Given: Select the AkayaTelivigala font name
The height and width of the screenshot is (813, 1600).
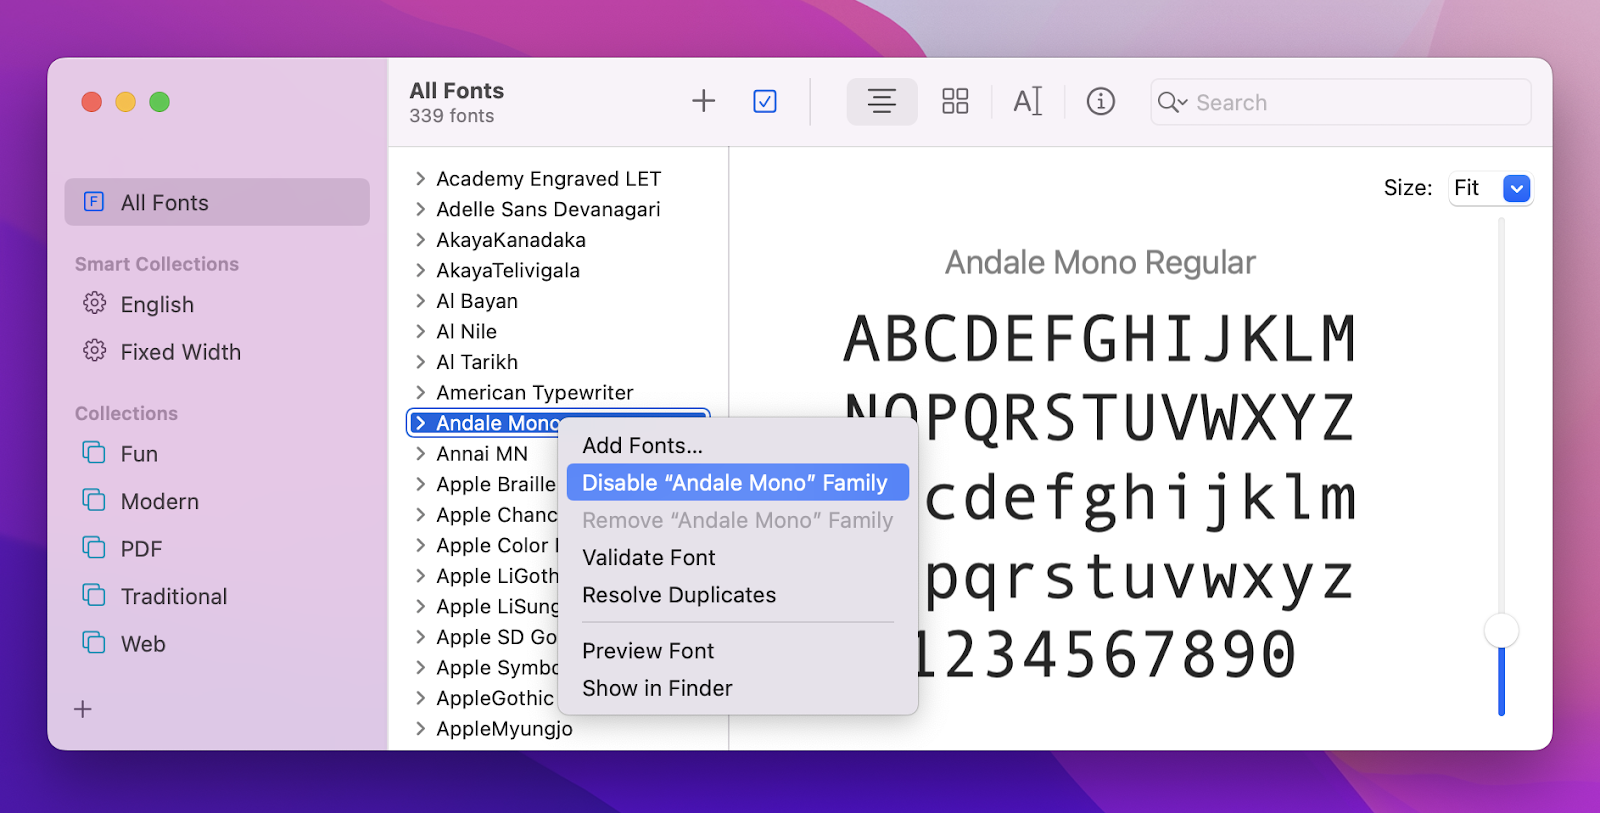Looking at the screenshot, I should [x=508, y=270].
